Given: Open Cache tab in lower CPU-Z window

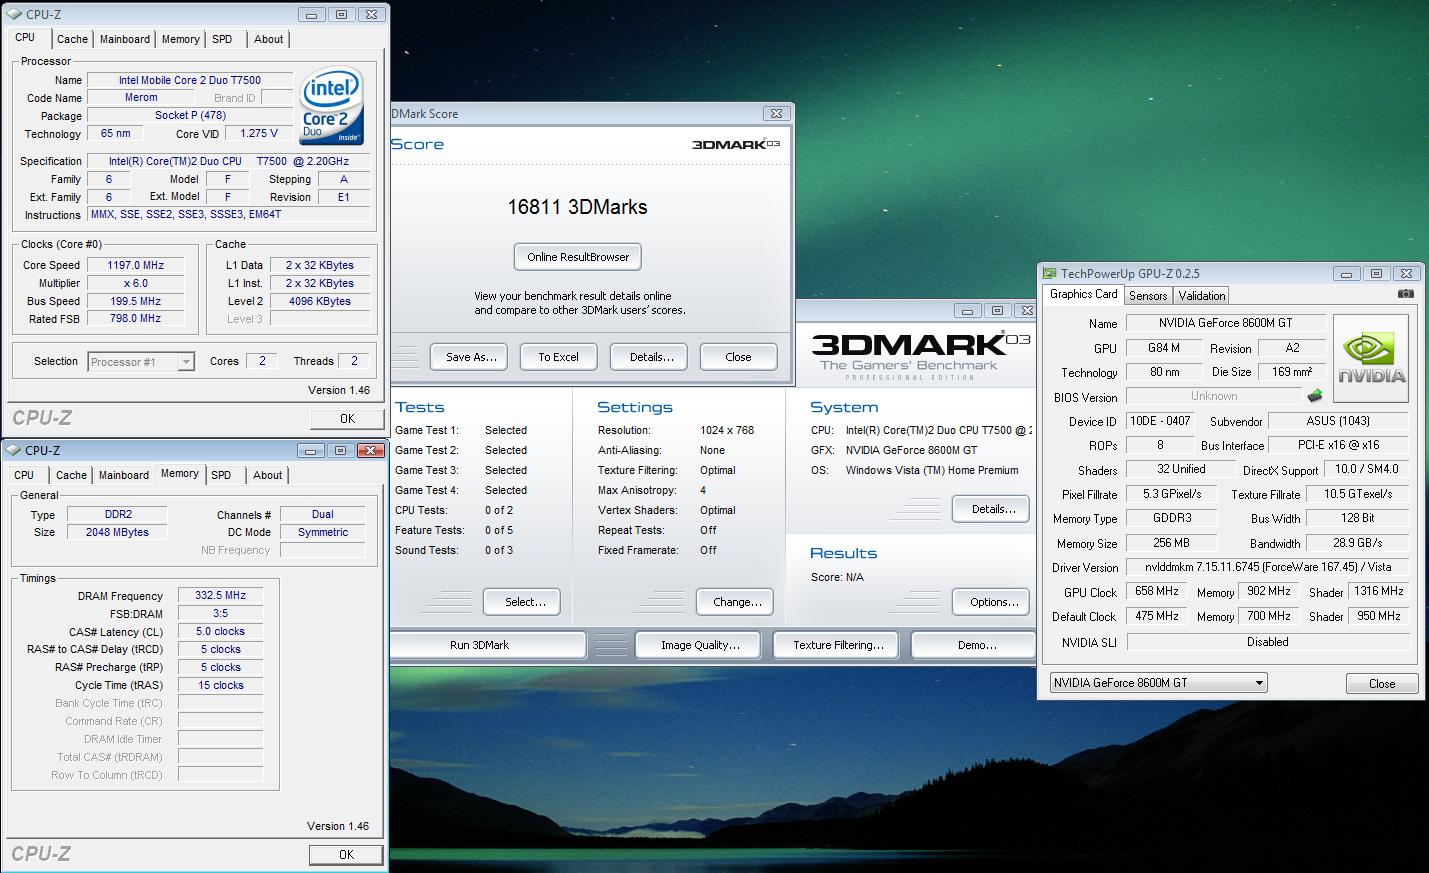Looking at the screenshot, I should [x=71, y=475].
